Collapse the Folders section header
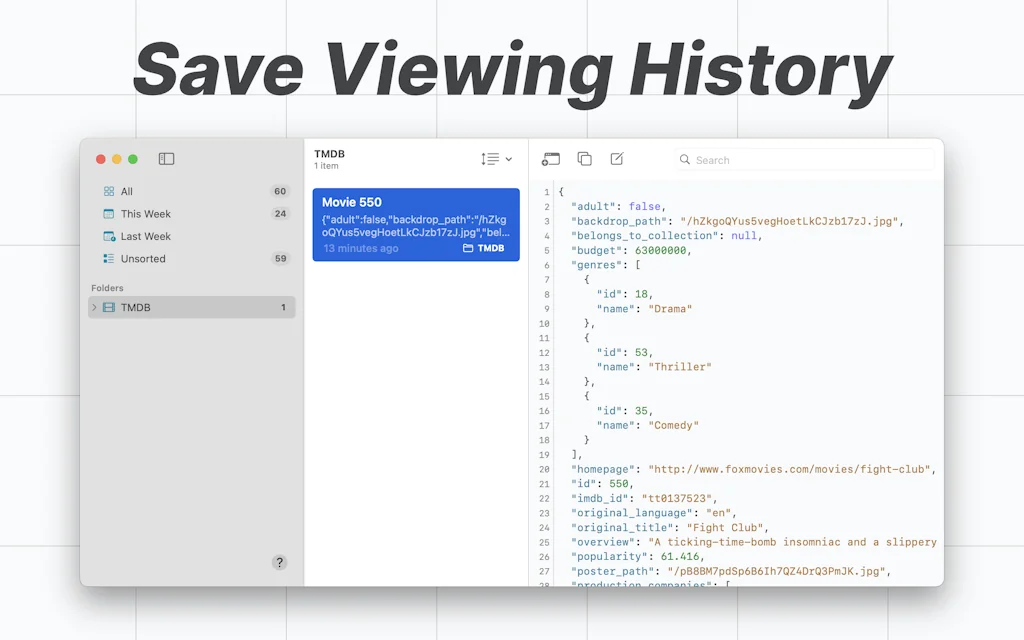 [107, 287]
